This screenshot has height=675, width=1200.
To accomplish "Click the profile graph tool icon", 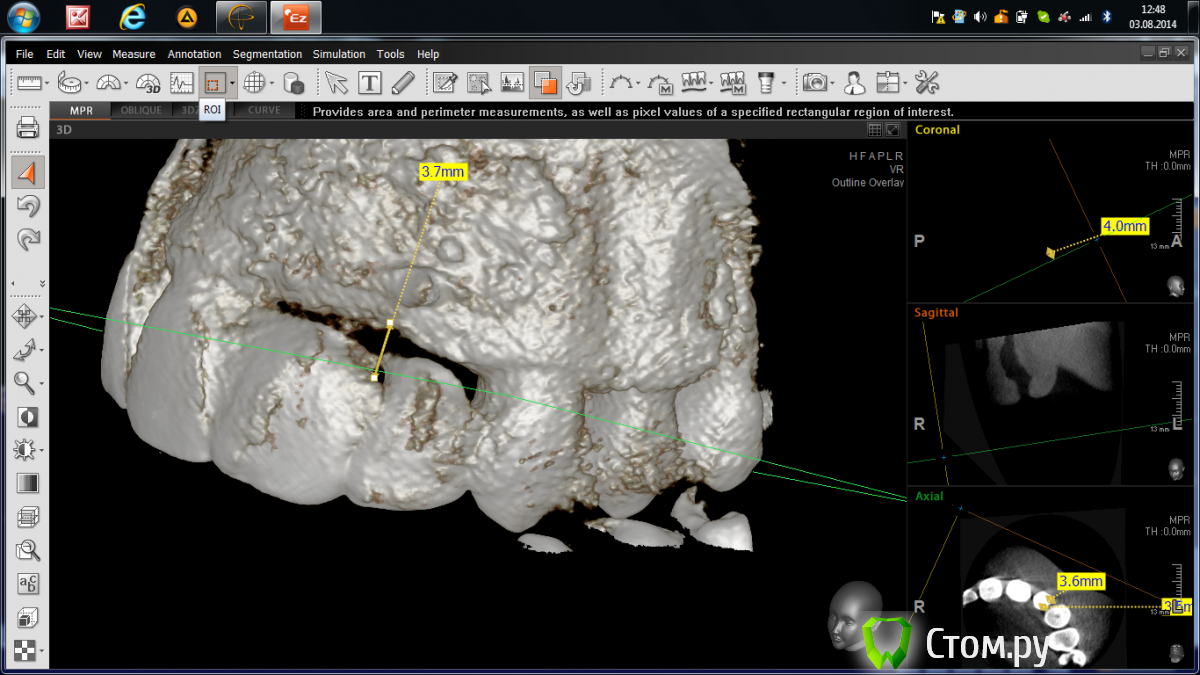I will point(181,83).
